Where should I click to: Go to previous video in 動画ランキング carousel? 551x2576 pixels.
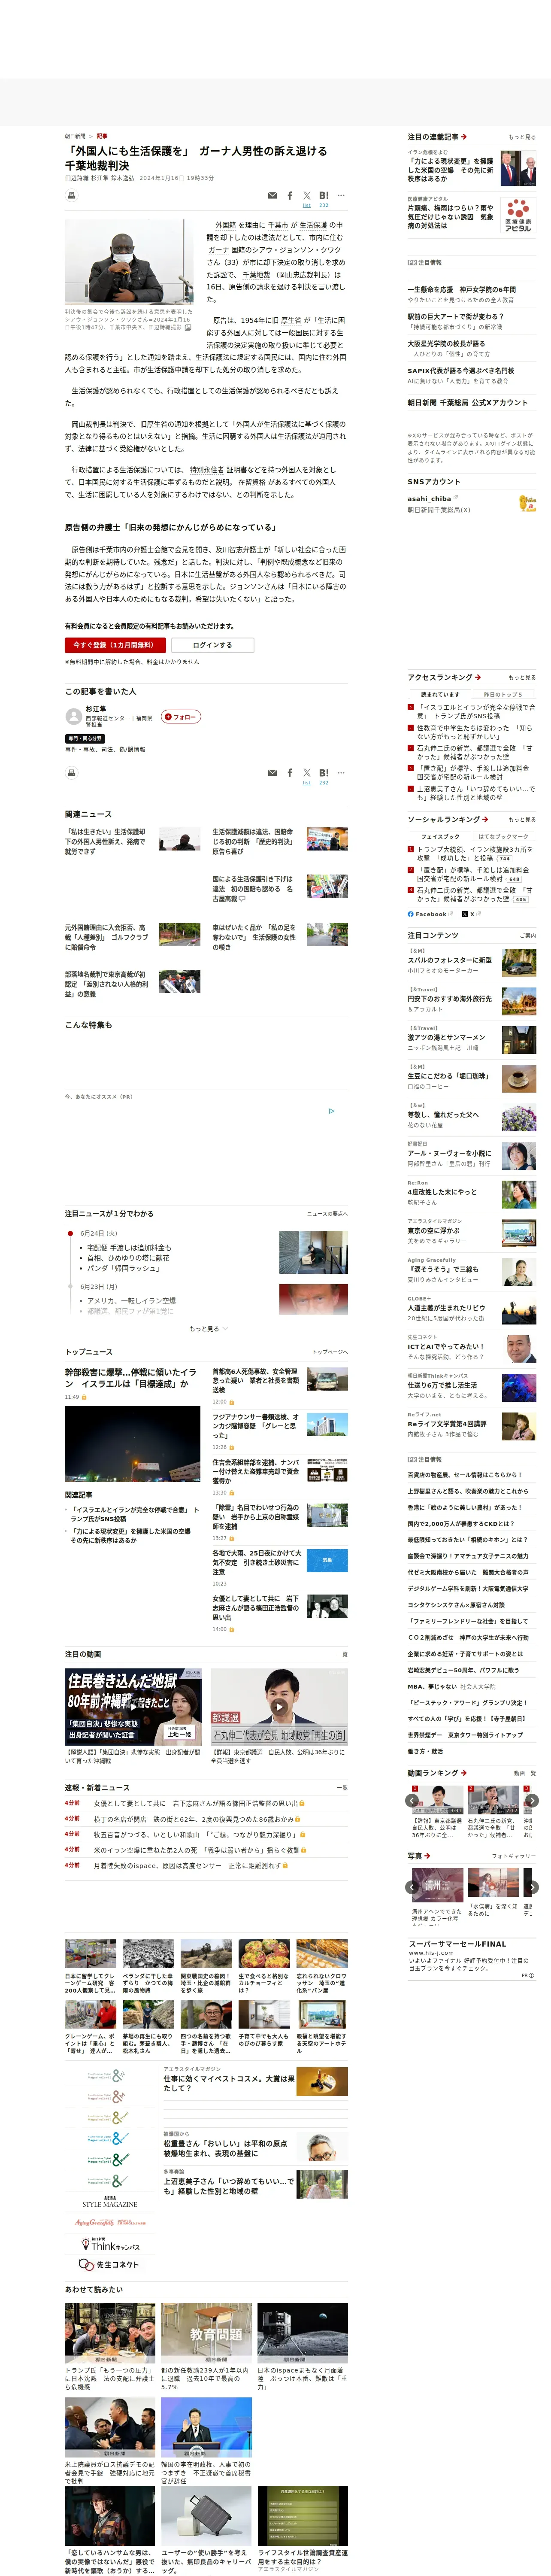(x=412, y=1801)
